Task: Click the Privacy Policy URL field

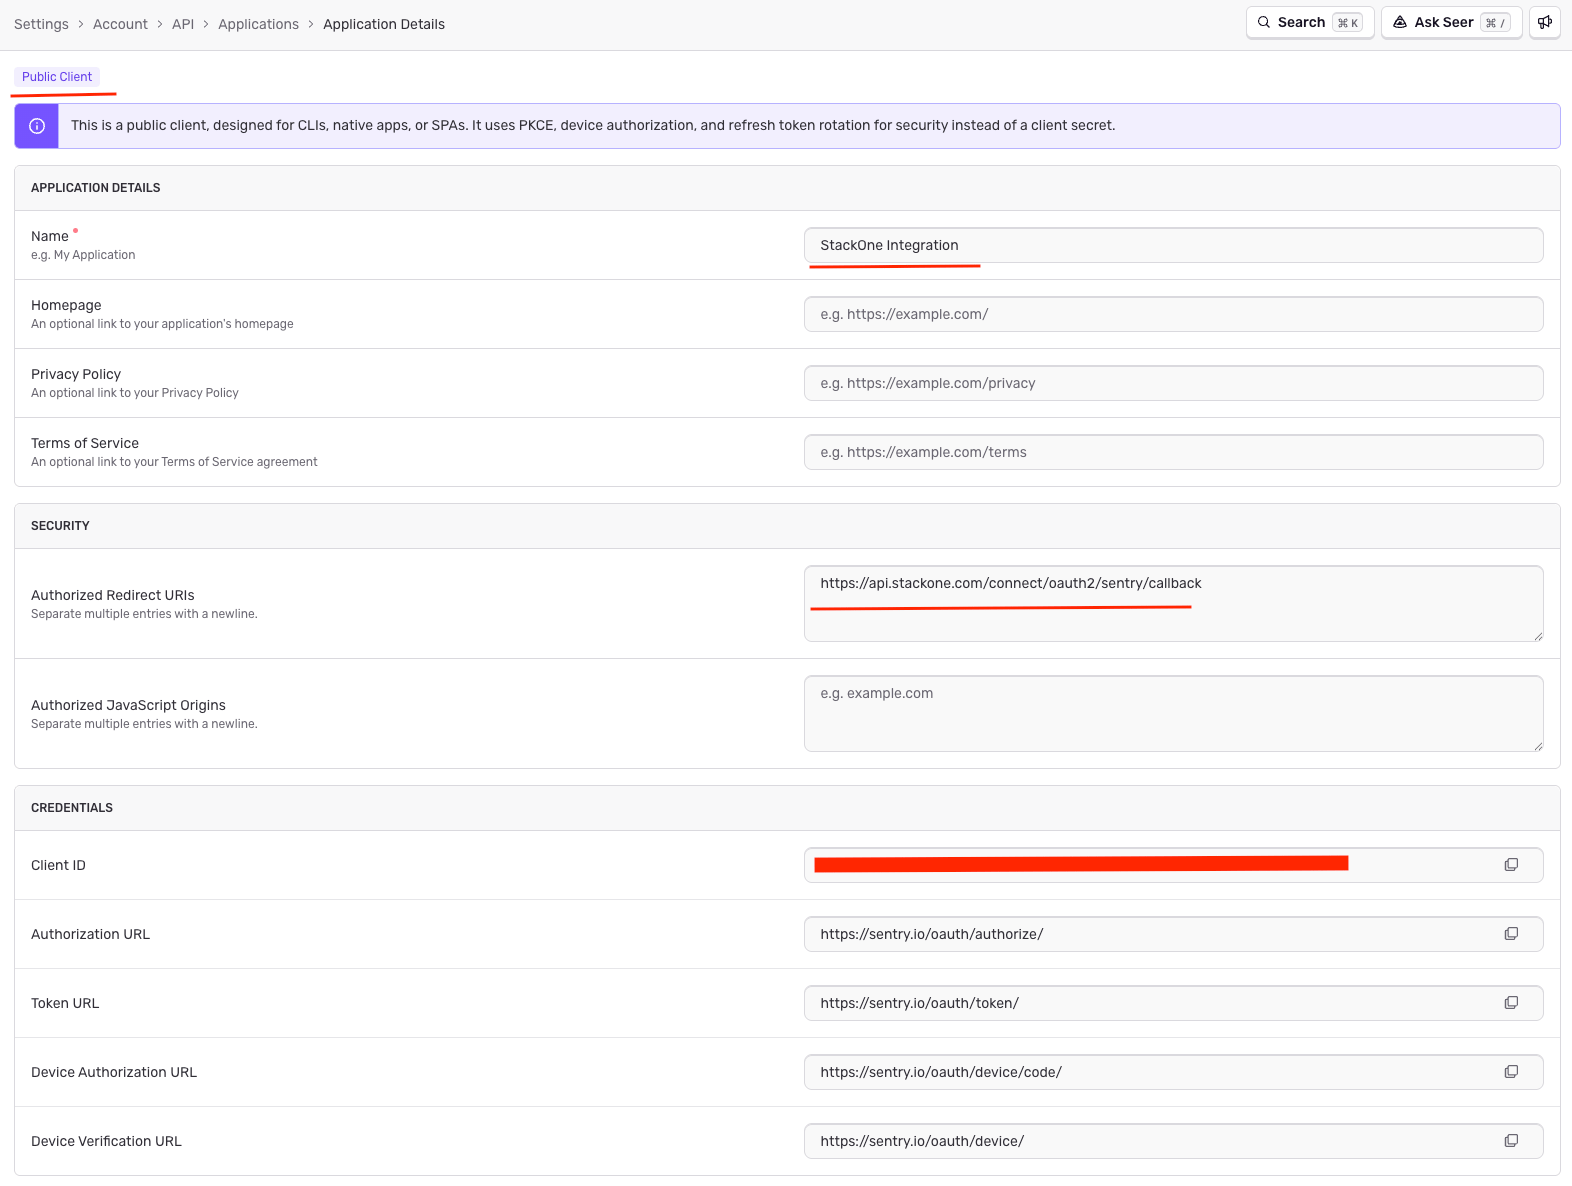Action: (x=1173, y=383)
